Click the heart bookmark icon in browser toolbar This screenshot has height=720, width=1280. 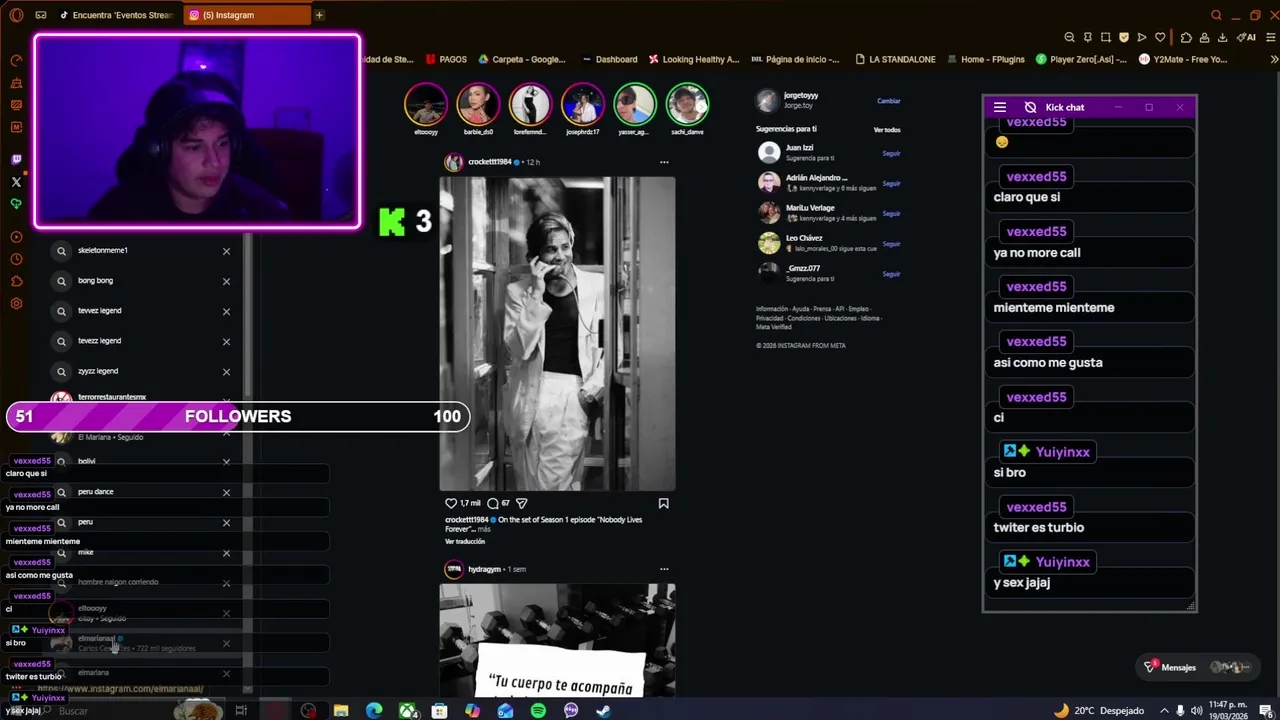click(x=1160, y=37)
